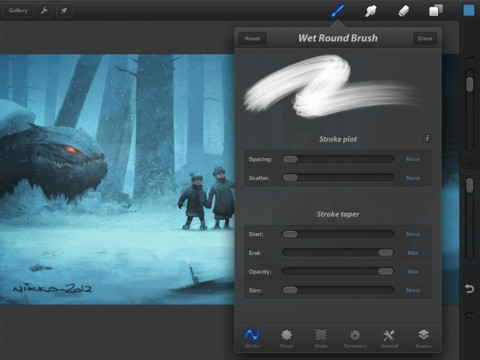The width and height of the screenshot is (480, 360).
Task: Reset the Wet Round Brush settings
Action: (252, 38)
